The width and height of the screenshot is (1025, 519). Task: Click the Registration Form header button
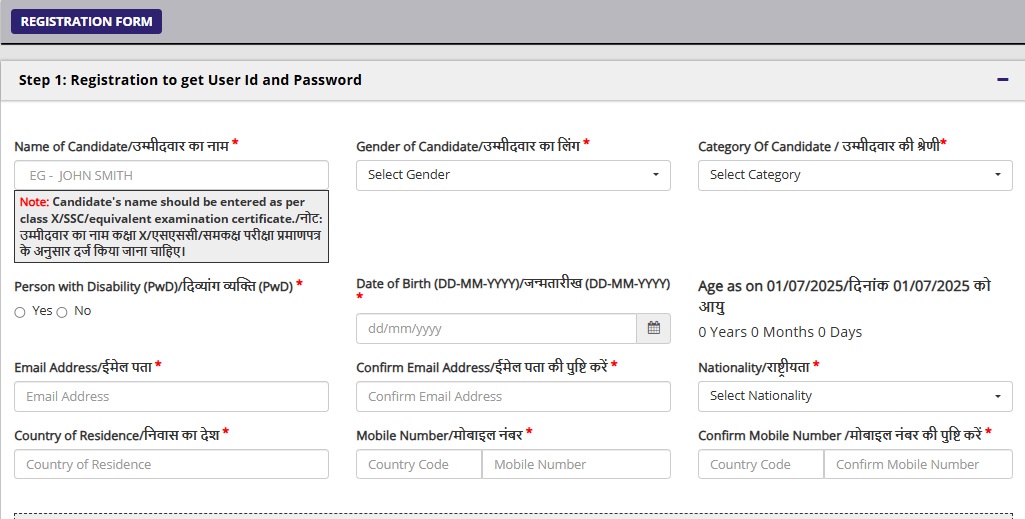pyautogui.click(x=86, y=21)
